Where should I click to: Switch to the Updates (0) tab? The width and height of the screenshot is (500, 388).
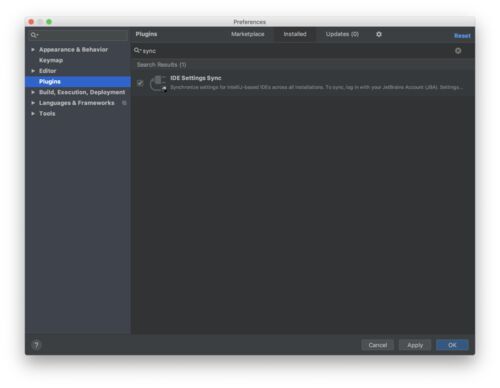[x=342, y=34]
